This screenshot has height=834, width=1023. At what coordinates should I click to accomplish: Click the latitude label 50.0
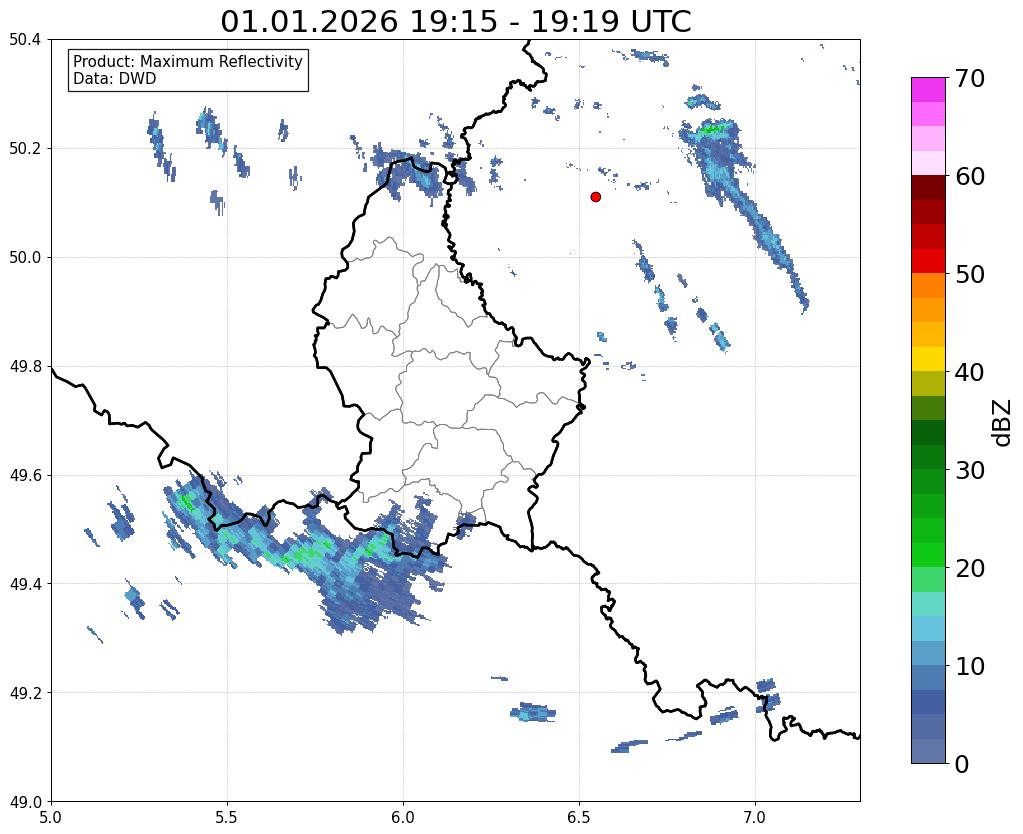tap(25, 258)
